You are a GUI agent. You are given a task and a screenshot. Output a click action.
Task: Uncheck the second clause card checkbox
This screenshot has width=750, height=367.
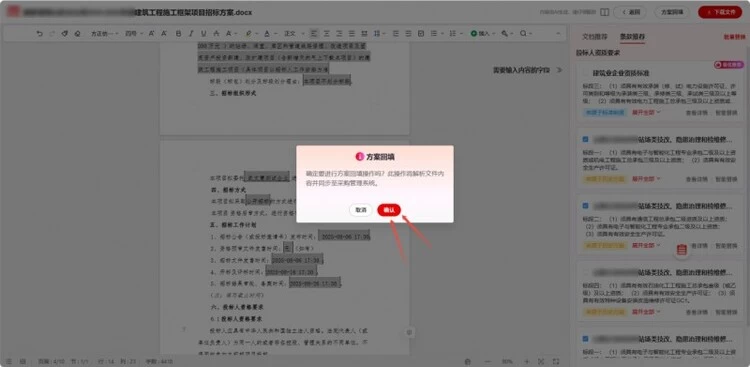(585, 139)
